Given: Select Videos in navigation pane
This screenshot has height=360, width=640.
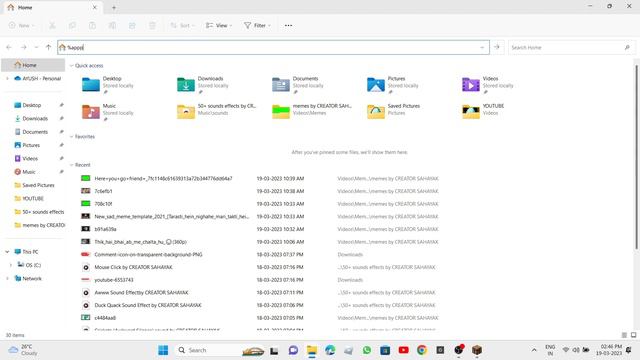Looking at the screenshot, I should click(x=30, y=159).
